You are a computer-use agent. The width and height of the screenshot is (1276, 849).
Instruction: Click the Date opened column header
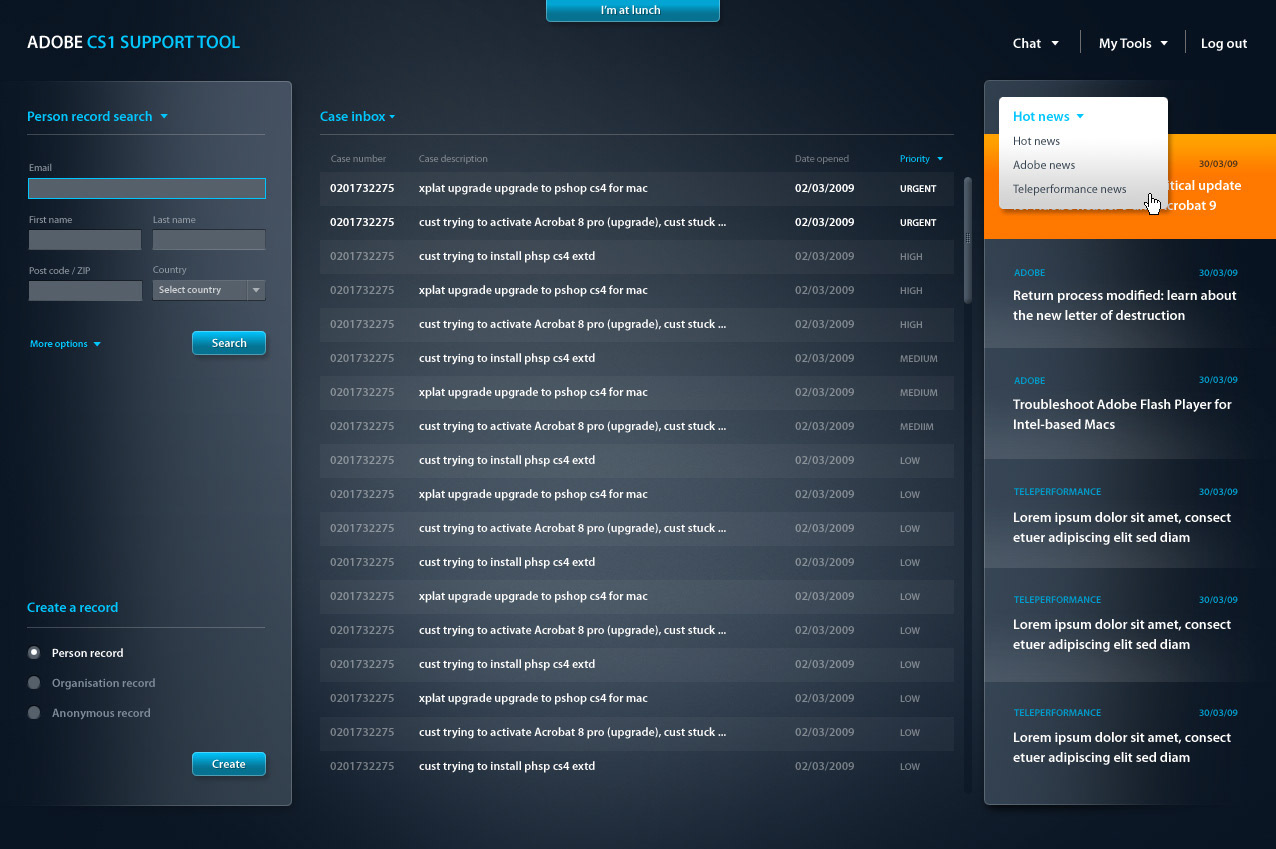pyautogui.click(x=822, y=159)
